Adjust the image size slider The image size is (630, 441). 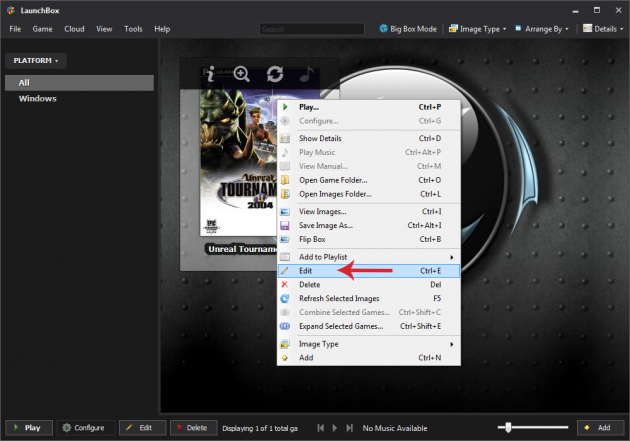click(x=509, y=427)
